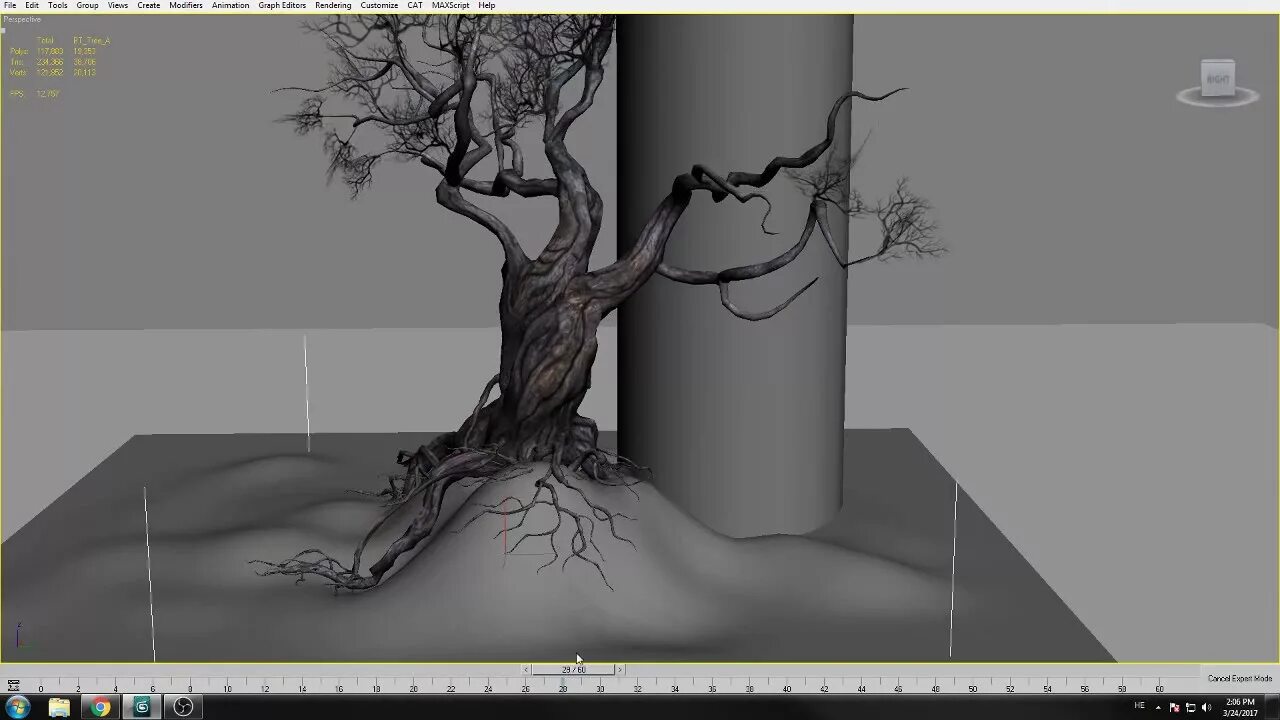This screenshot has width=1280, height=720.
Task: Open the File menu
Action: (x=10, y=6)
